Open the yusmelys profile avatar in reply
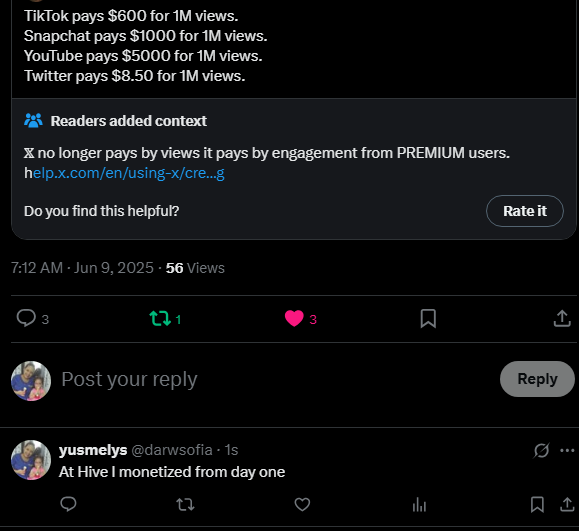Viewport: 579px width, 531px height. pos(31,460)
